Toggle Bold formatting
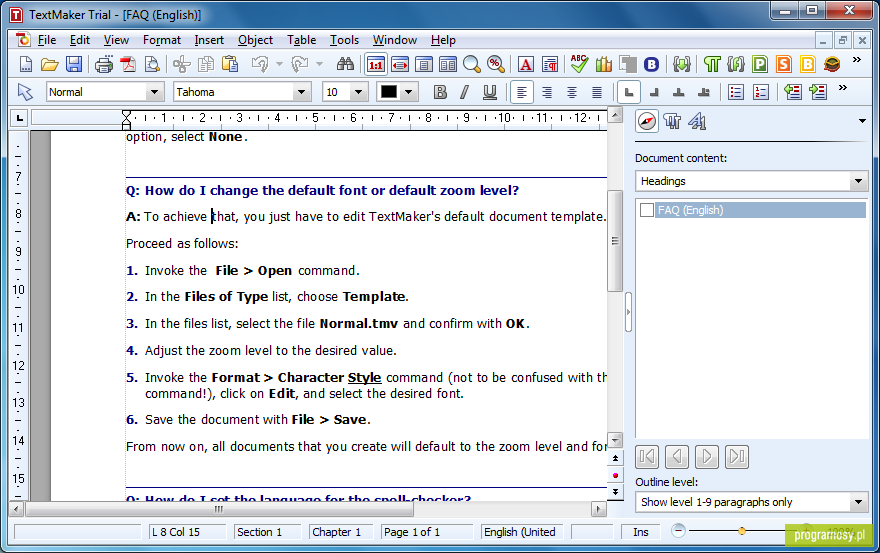This screenshot has height=553, width=880. [441, 92]
